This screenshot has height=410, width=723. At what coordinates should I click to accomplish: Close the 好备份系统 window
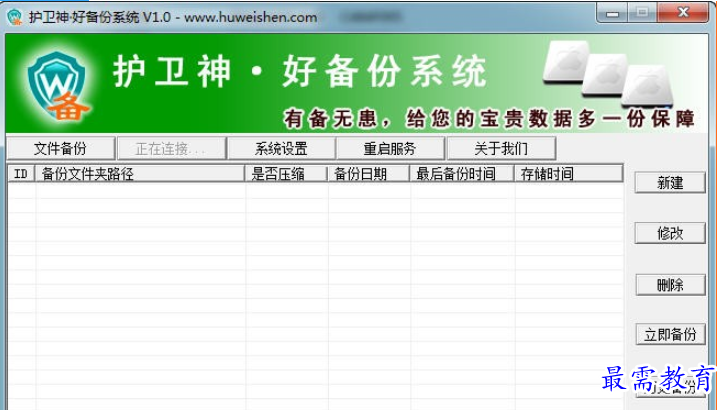coord(683,13)
